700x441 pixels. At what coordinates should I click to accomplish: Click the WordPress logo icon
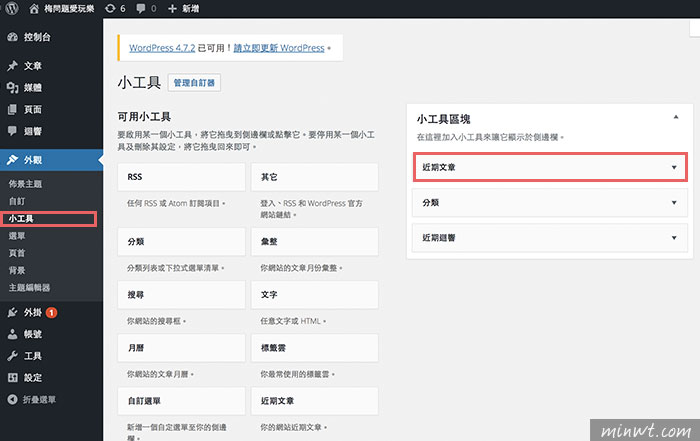coord(12,8)
